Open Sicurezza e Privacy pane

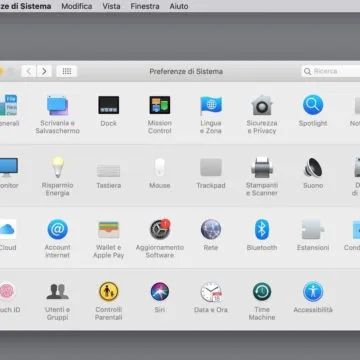pos(262,115)
